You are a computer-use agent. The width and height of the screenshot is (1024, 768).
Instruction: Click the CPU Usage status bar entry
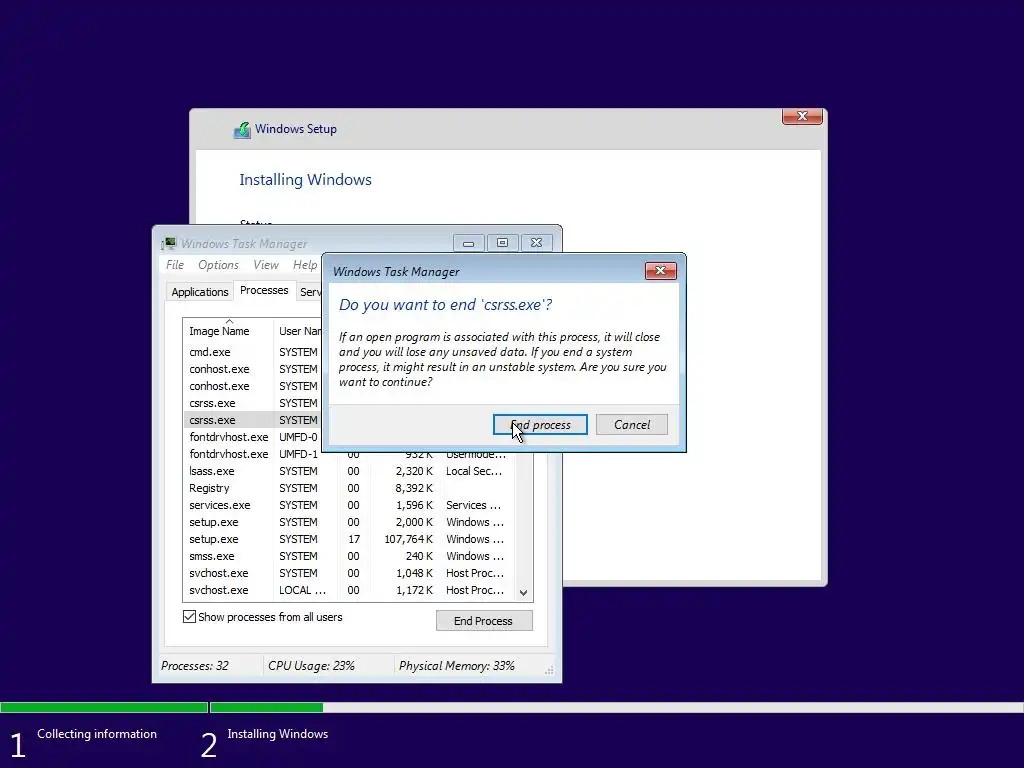[x=311, y=665]
